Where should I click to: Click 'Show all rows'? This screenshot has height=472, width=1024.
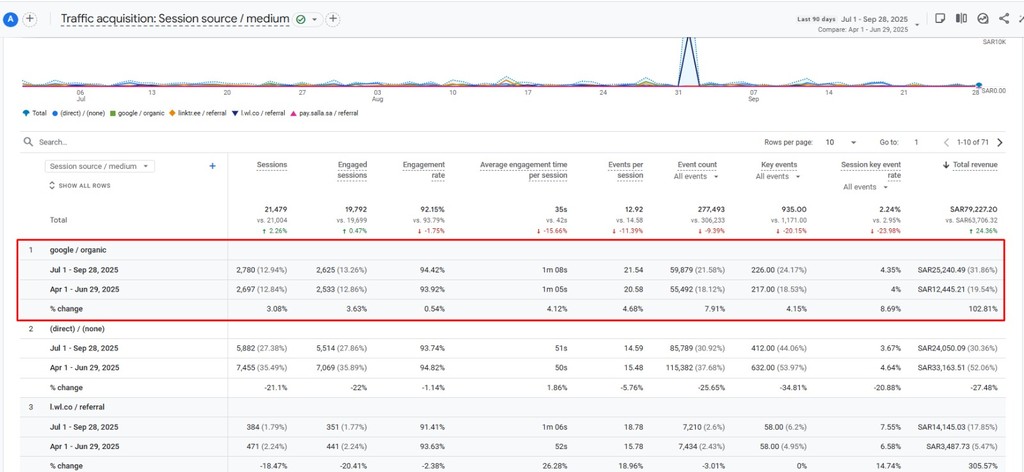[x=84, y=186]
